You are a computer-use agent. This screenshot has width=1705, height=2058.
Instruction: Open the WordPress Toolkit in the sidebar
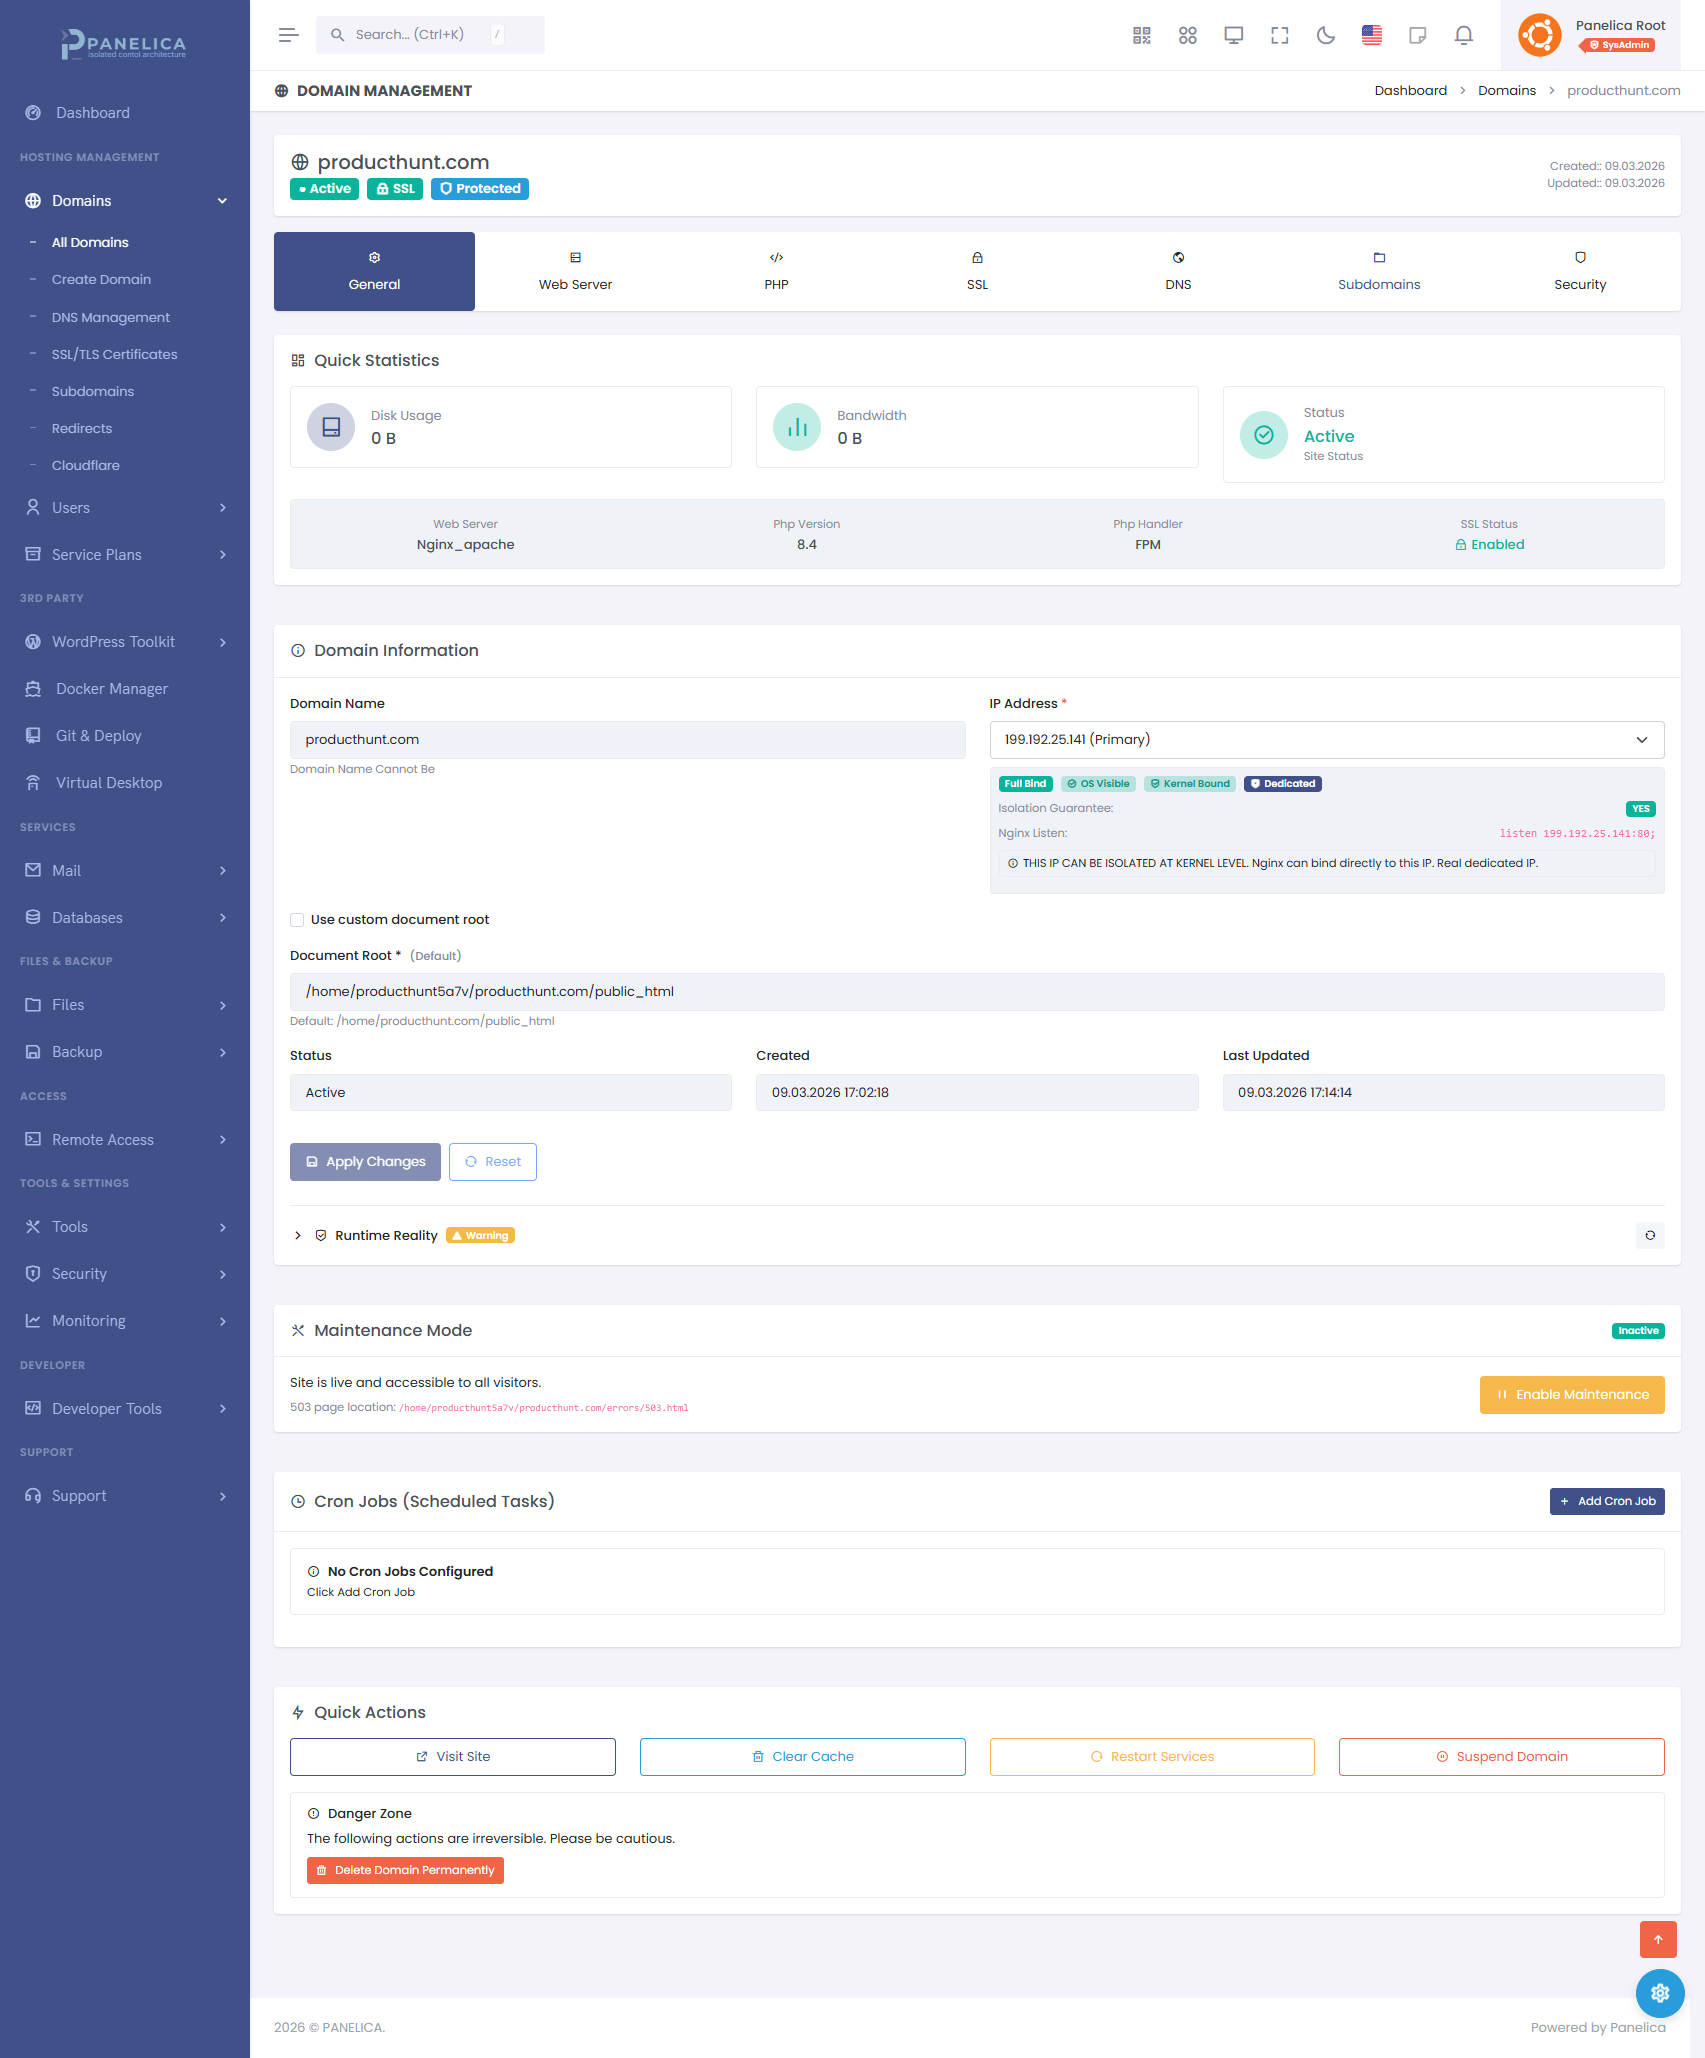tap(112, 641)
